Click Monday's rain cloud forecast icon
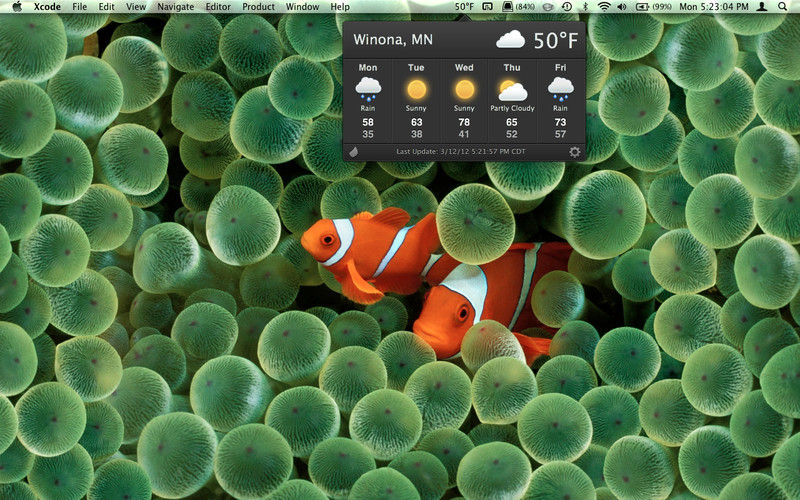This screenshot has width=800, height=500. (x=368, y=89)
